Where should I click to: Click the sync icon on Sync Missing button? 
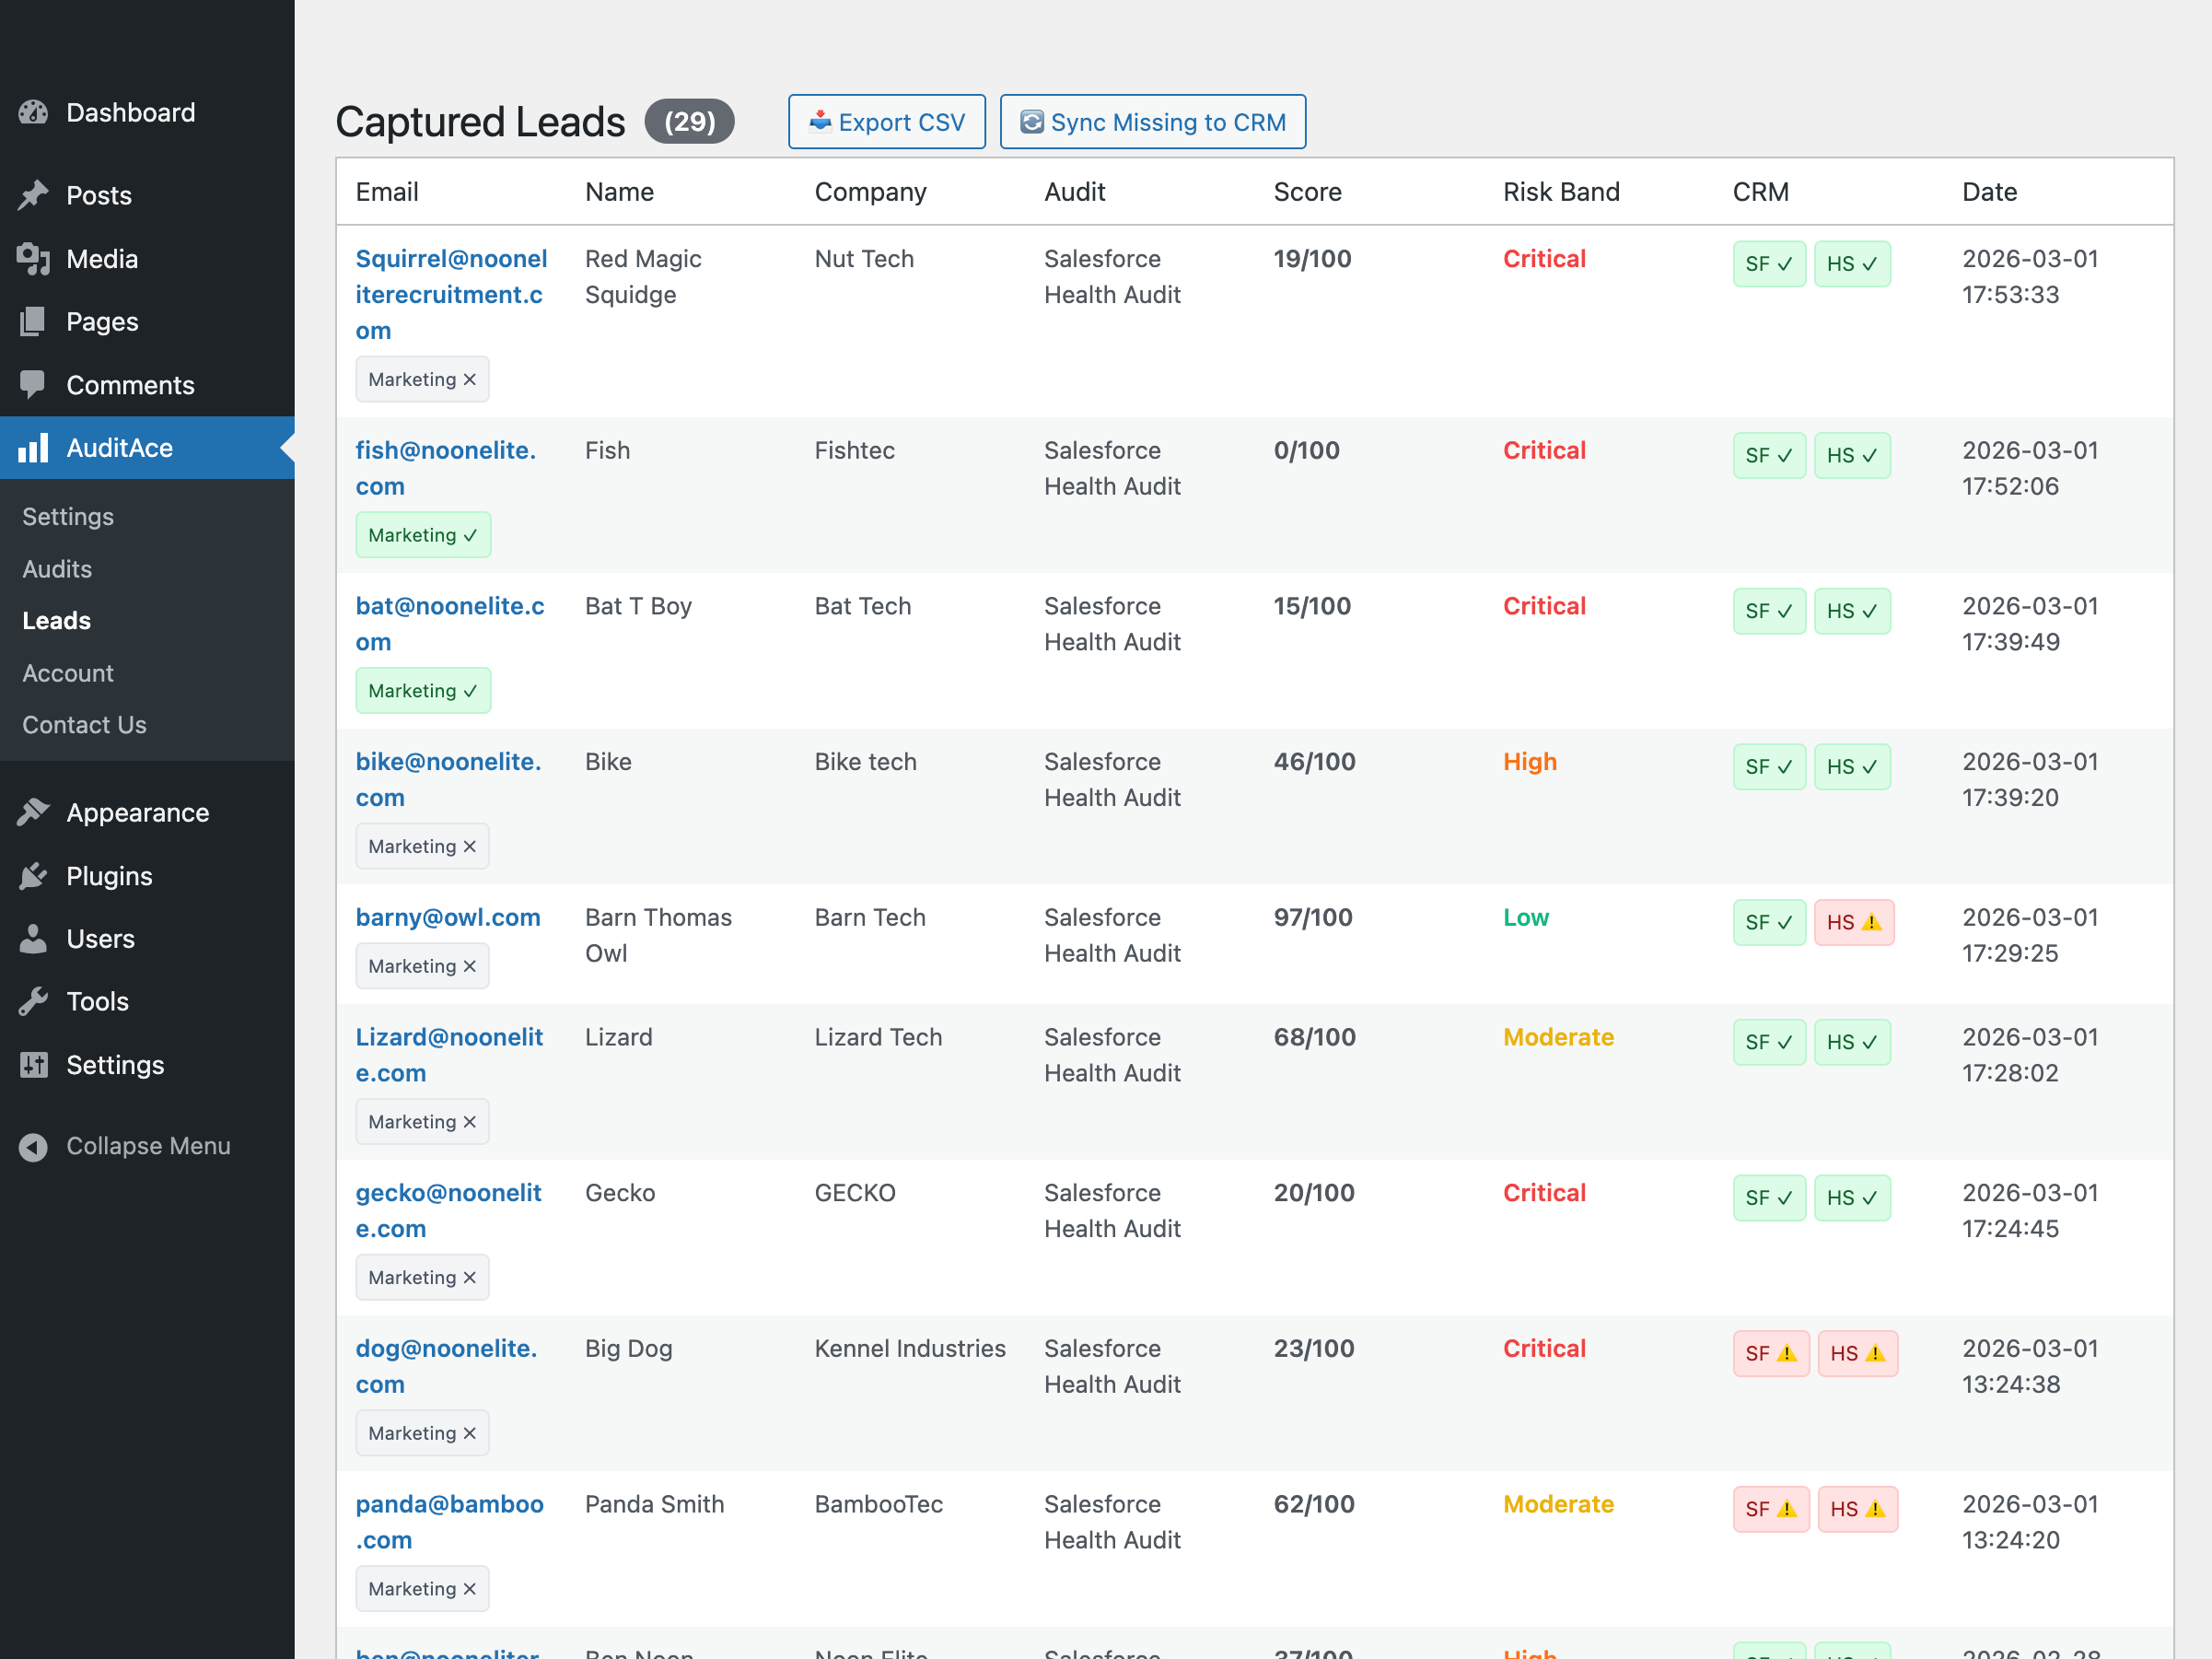click(1033, 121)
